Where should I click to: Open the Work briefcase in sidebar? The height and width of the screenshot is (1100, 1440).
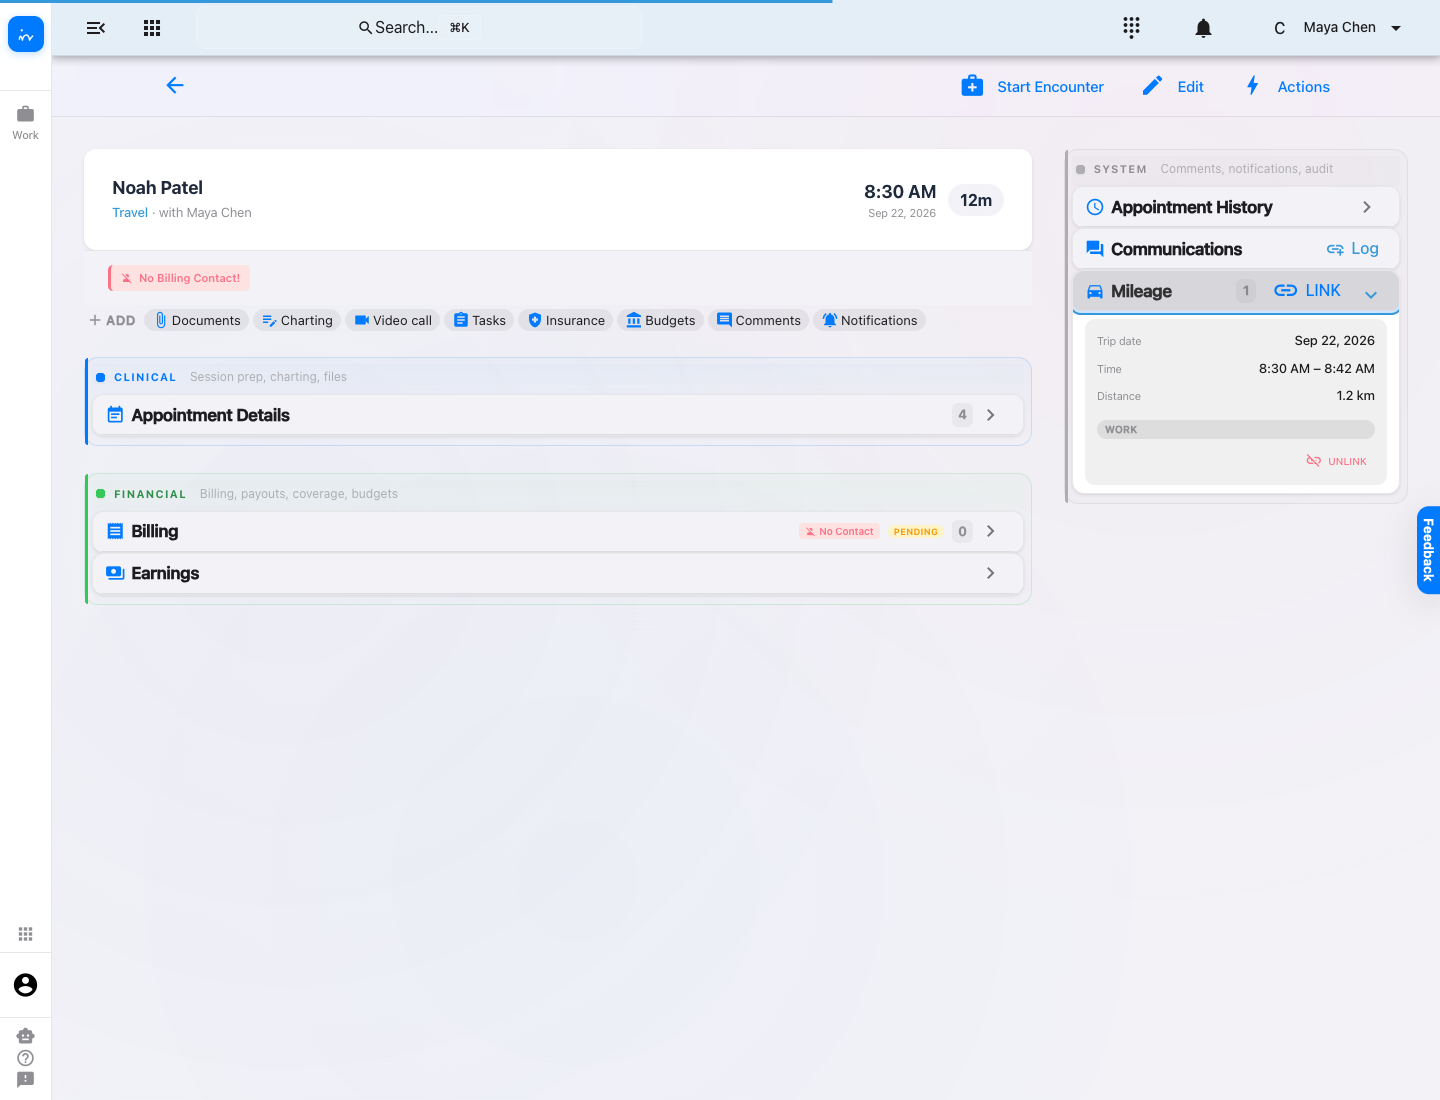pos(26,122)
